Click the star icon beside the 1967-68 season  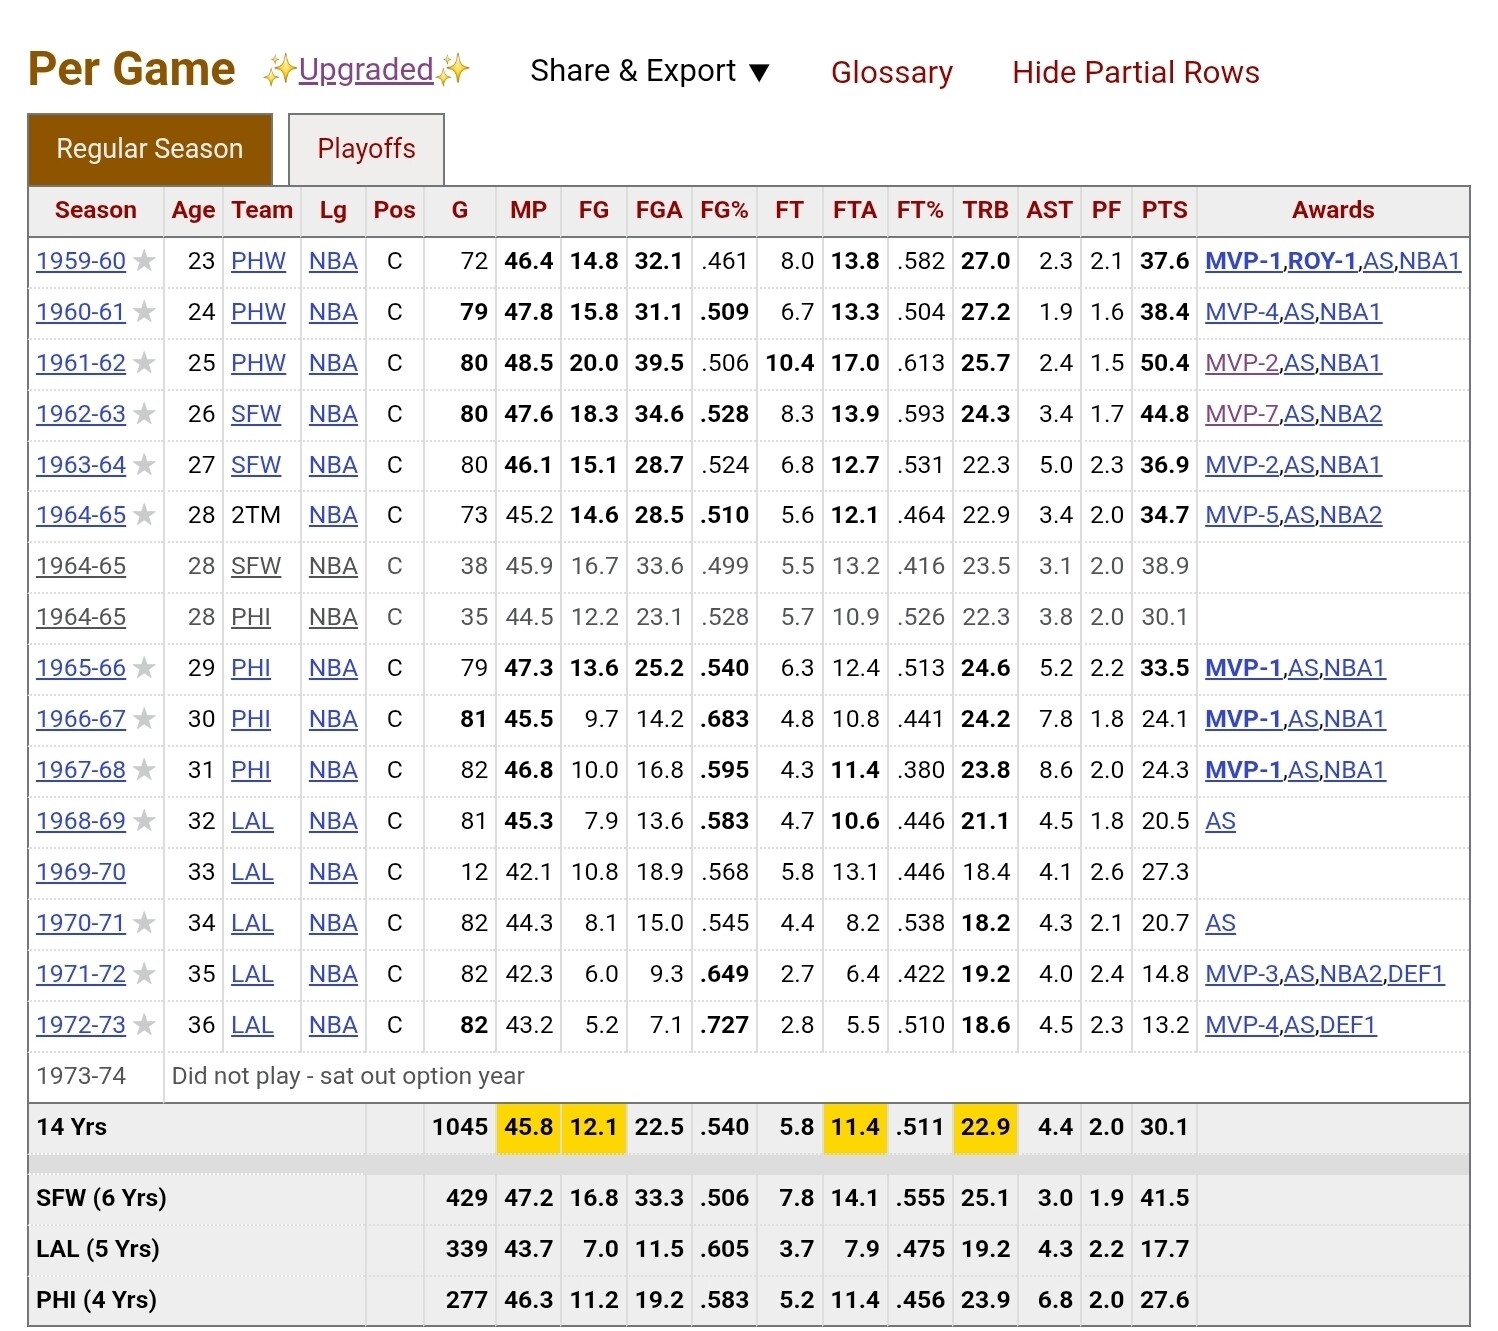[x=145, y=770]
